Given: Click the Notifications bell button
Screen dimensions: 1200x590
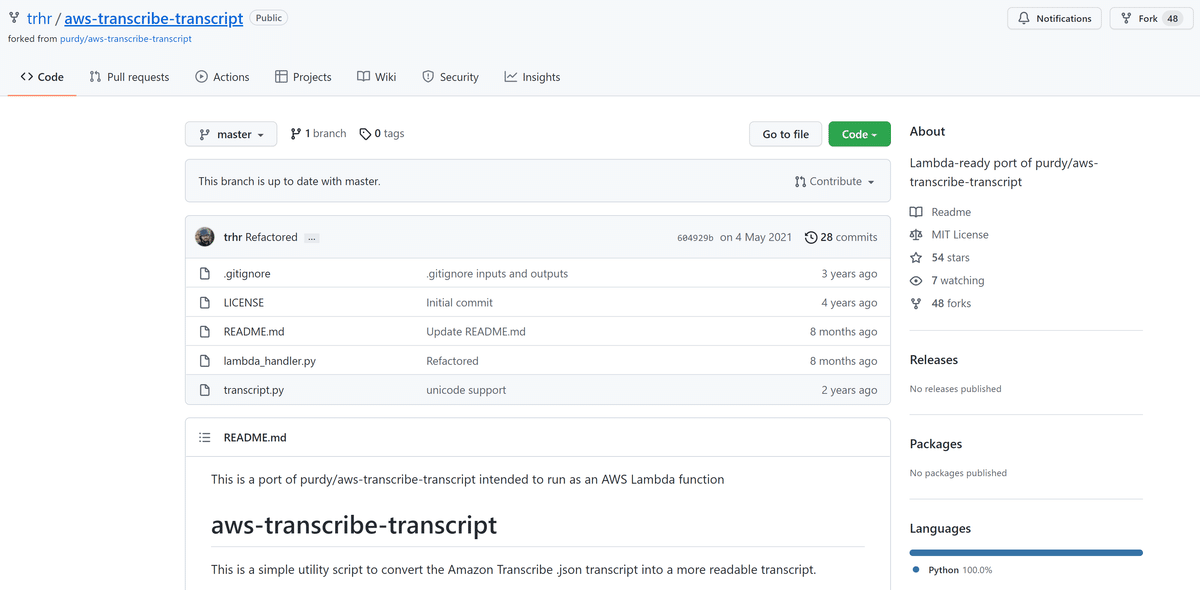Looking at the screenshot, I should click(1054, 18).
